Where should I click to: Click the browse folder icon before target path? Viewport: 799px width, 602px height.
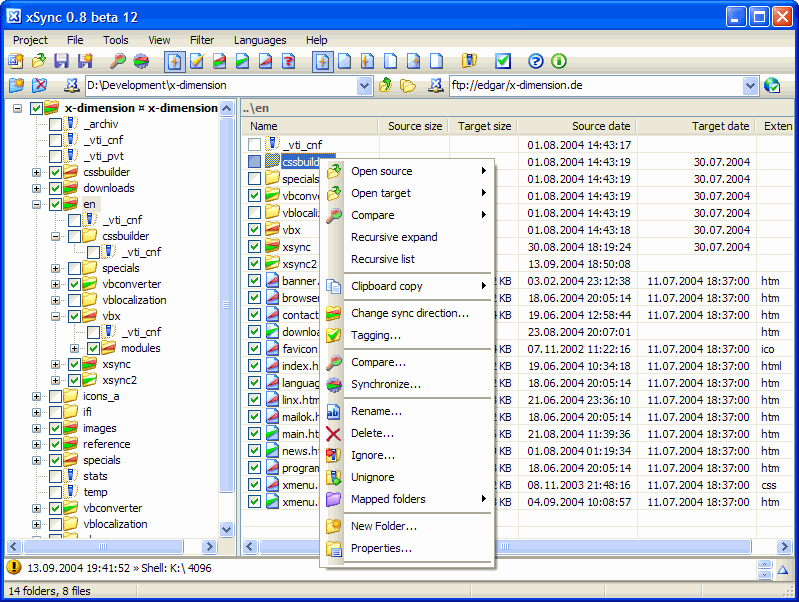(408, 85)
